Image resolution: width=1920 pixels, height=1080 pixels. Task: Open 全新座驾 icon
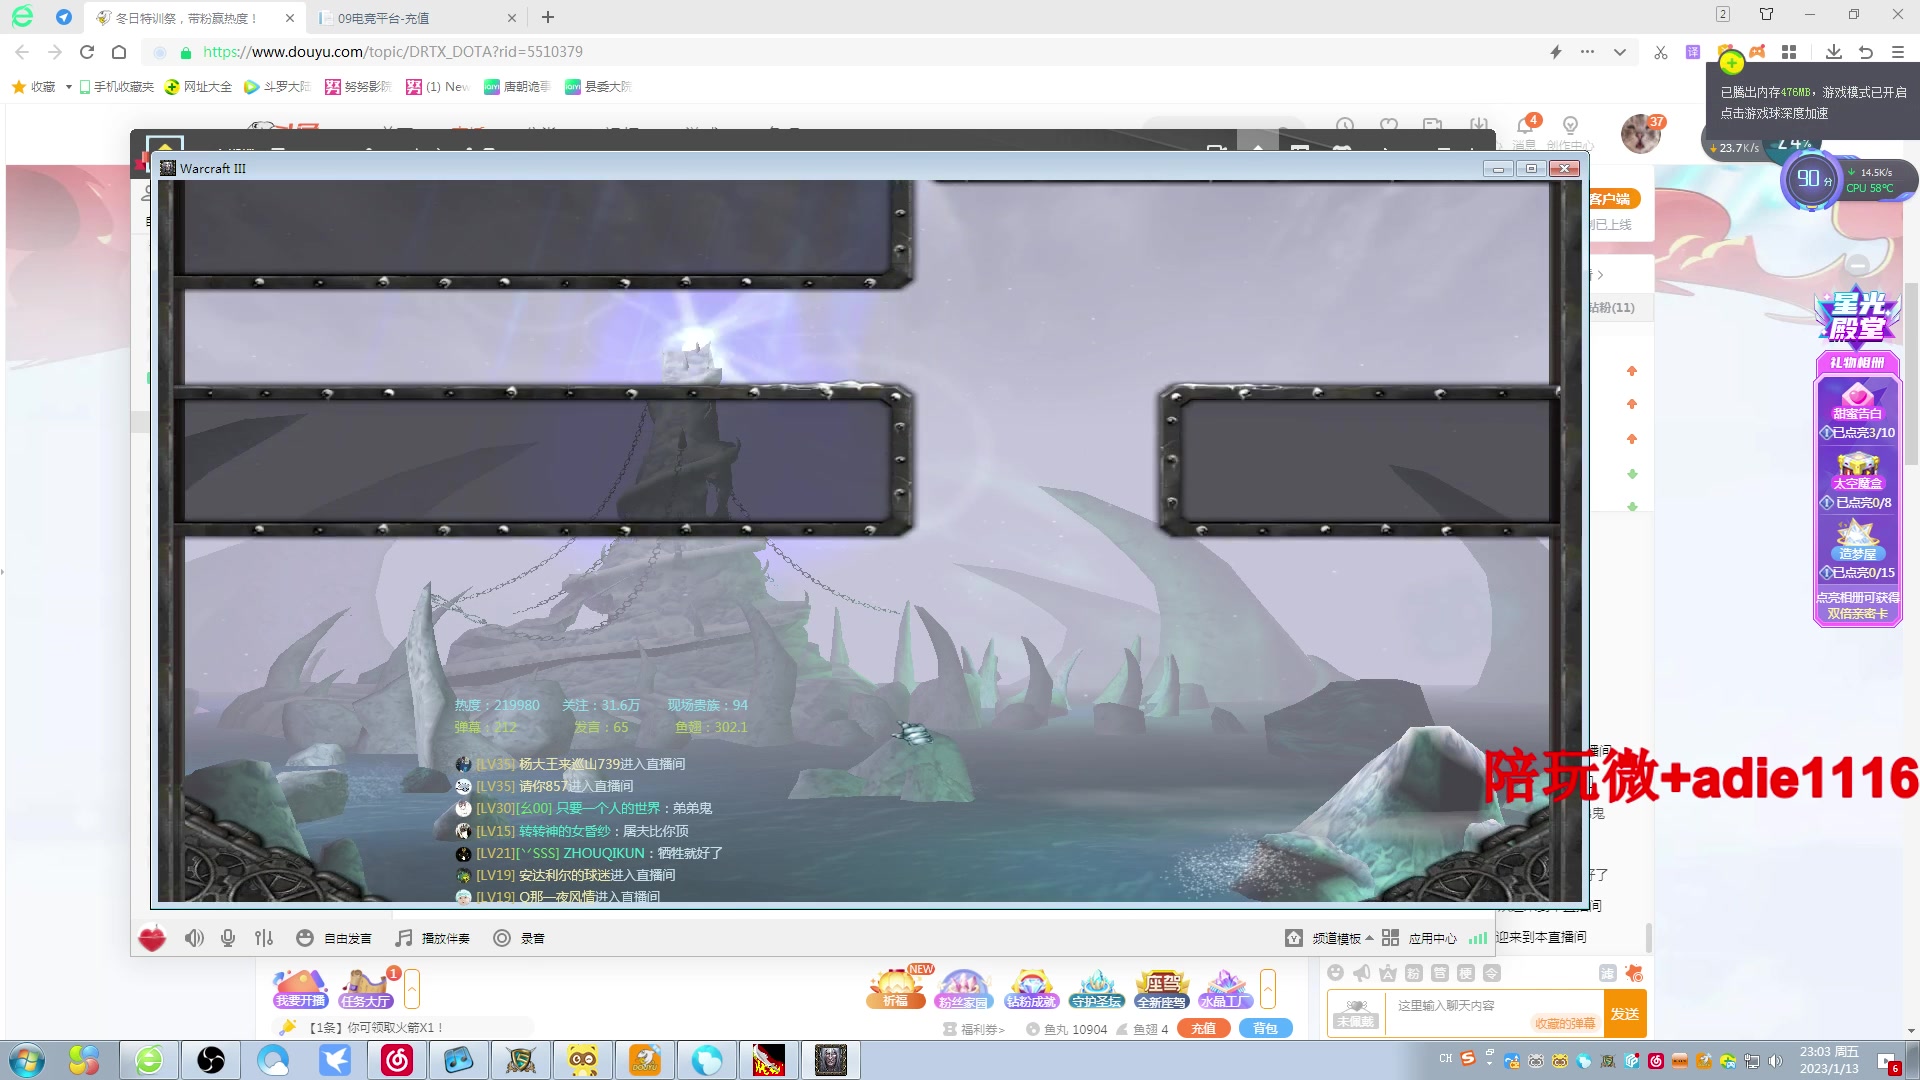pos(1161,989)
